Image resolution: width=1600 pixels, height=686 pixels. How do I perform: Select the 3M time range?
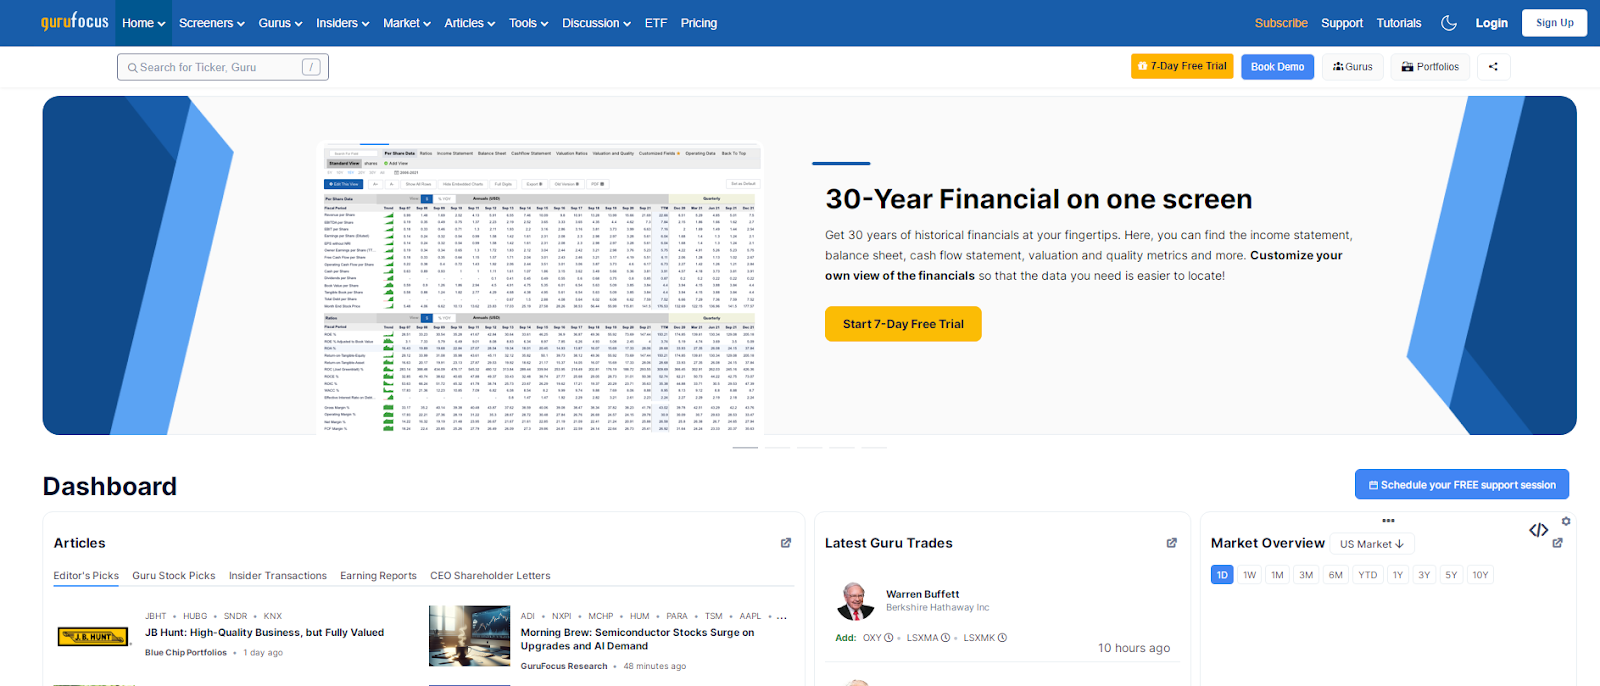(1306, 575)
